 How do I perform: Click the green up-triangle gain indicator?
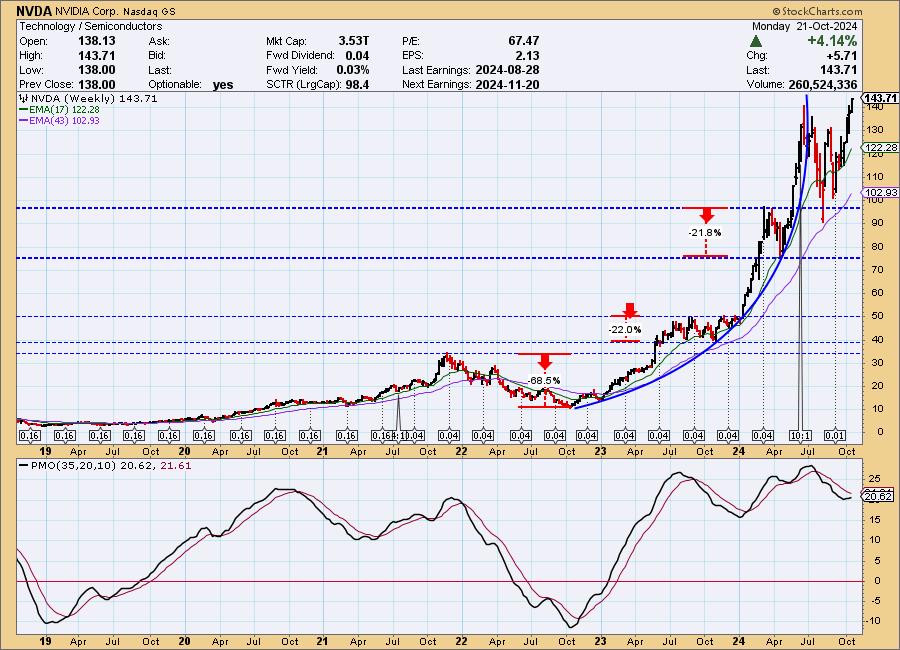pyautogui.click(x=756, y=41)
